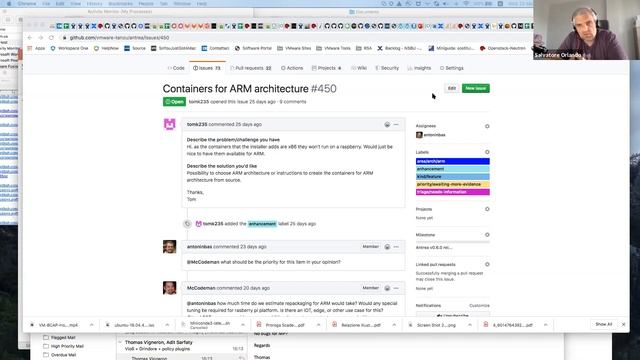The width and height of the screenshot is (640, 360).
Task: Click the triage/needs-information label
Action: click(453, 192)
